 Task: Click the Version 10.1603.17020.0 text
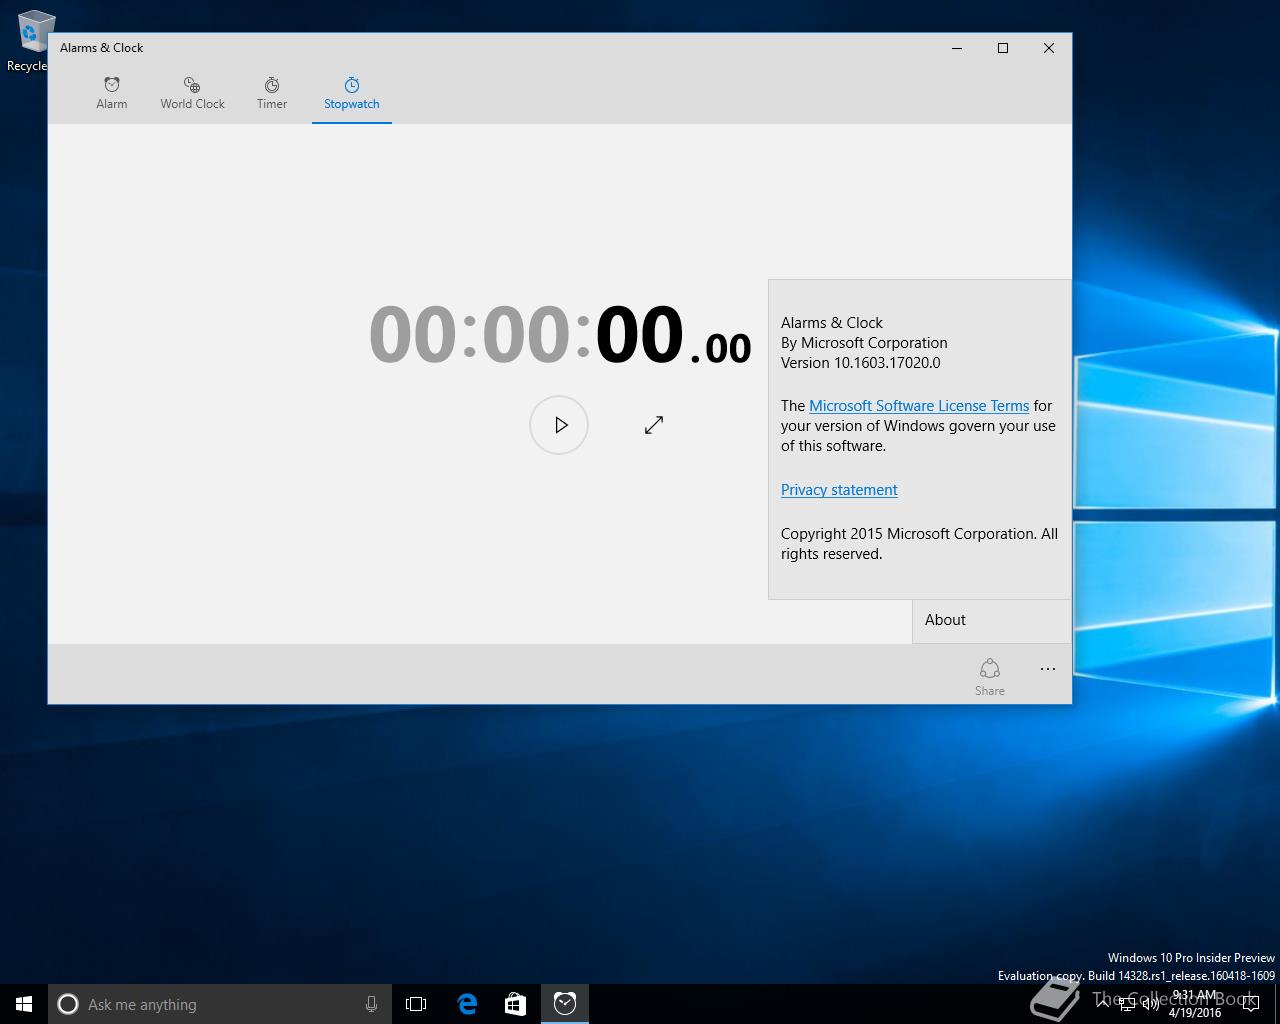[x=861, y=363]
